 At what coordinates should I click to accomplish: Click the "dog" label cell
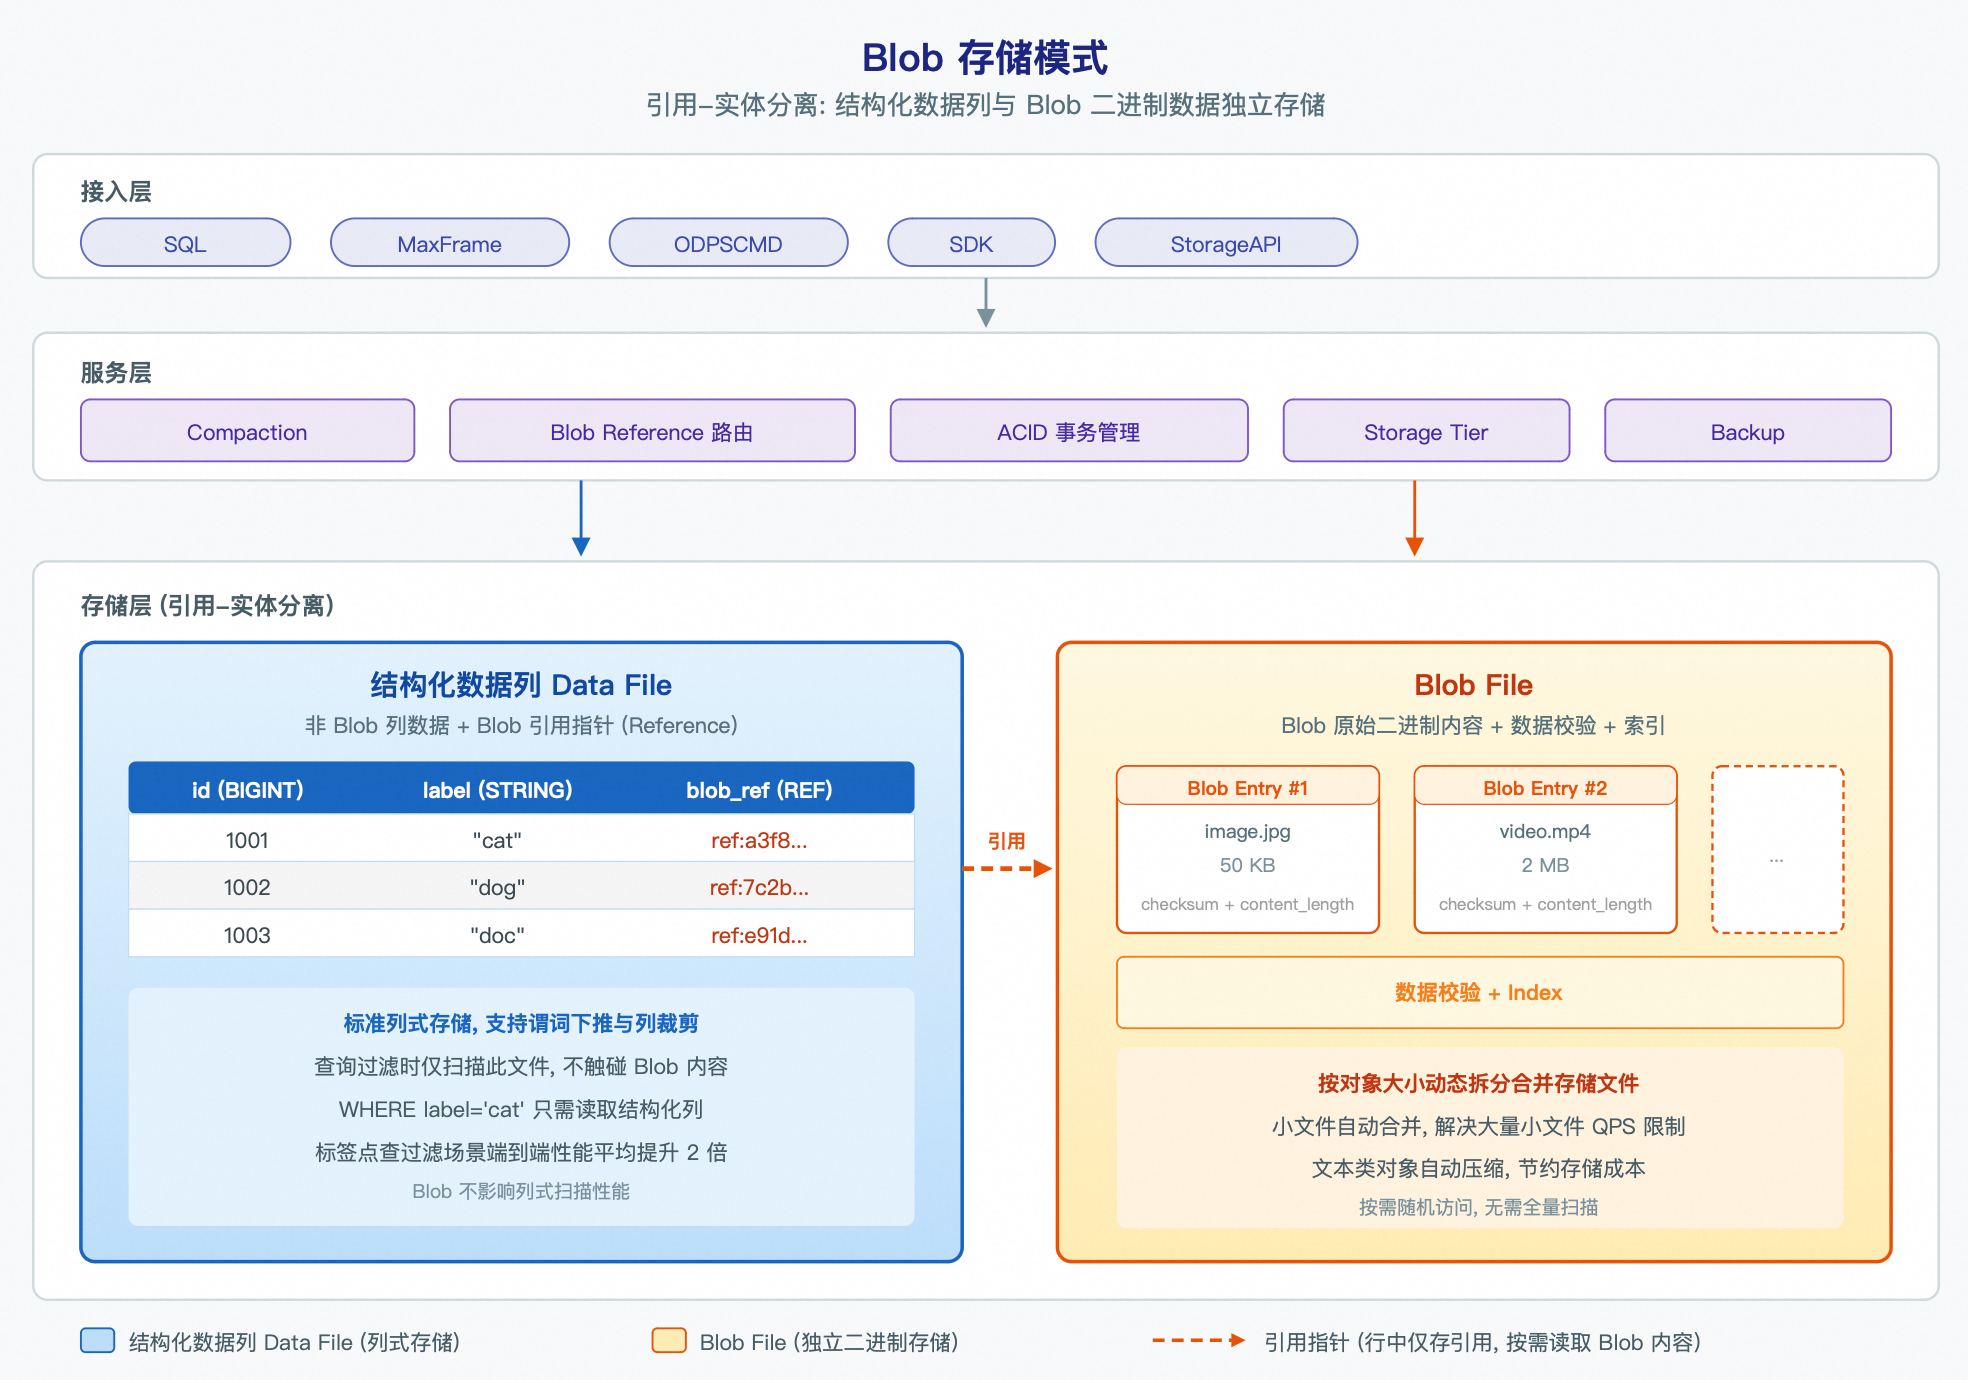coord(497,886)
